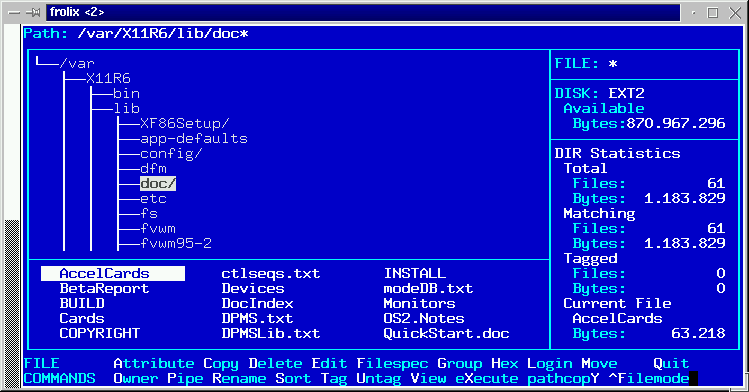Select the dfm directory
Viewport: 749px width, 392px height.
[153, 169]
